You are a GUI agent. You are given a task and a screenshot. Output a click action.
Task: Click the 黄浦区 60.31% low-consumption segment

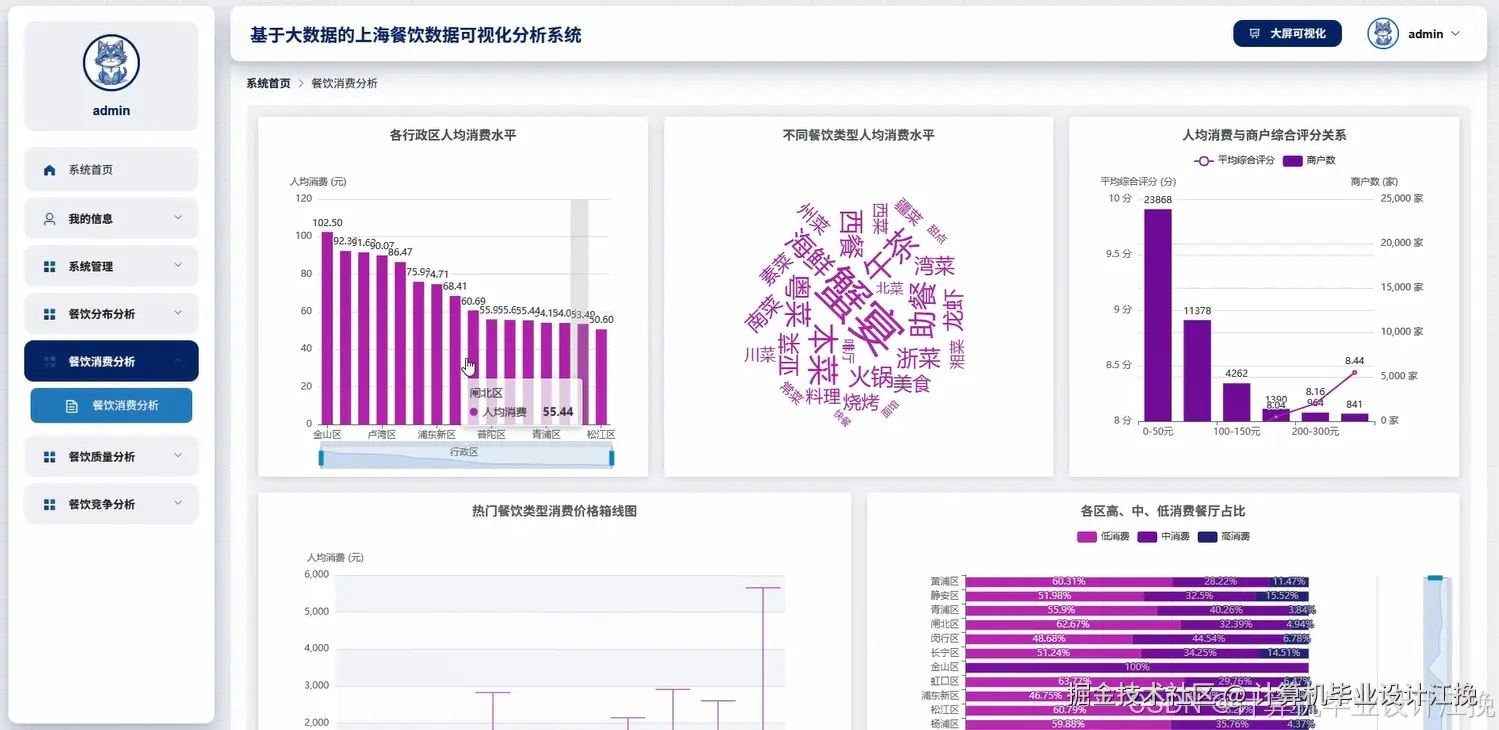click(x=1068, y=581)
